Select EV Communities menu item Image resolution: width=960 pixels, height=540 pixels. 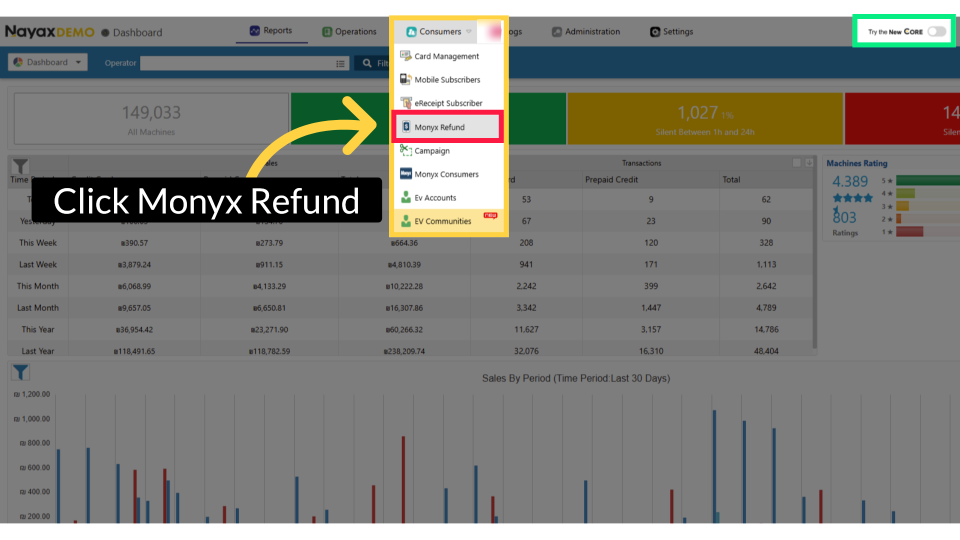click(x=448, y=220)
